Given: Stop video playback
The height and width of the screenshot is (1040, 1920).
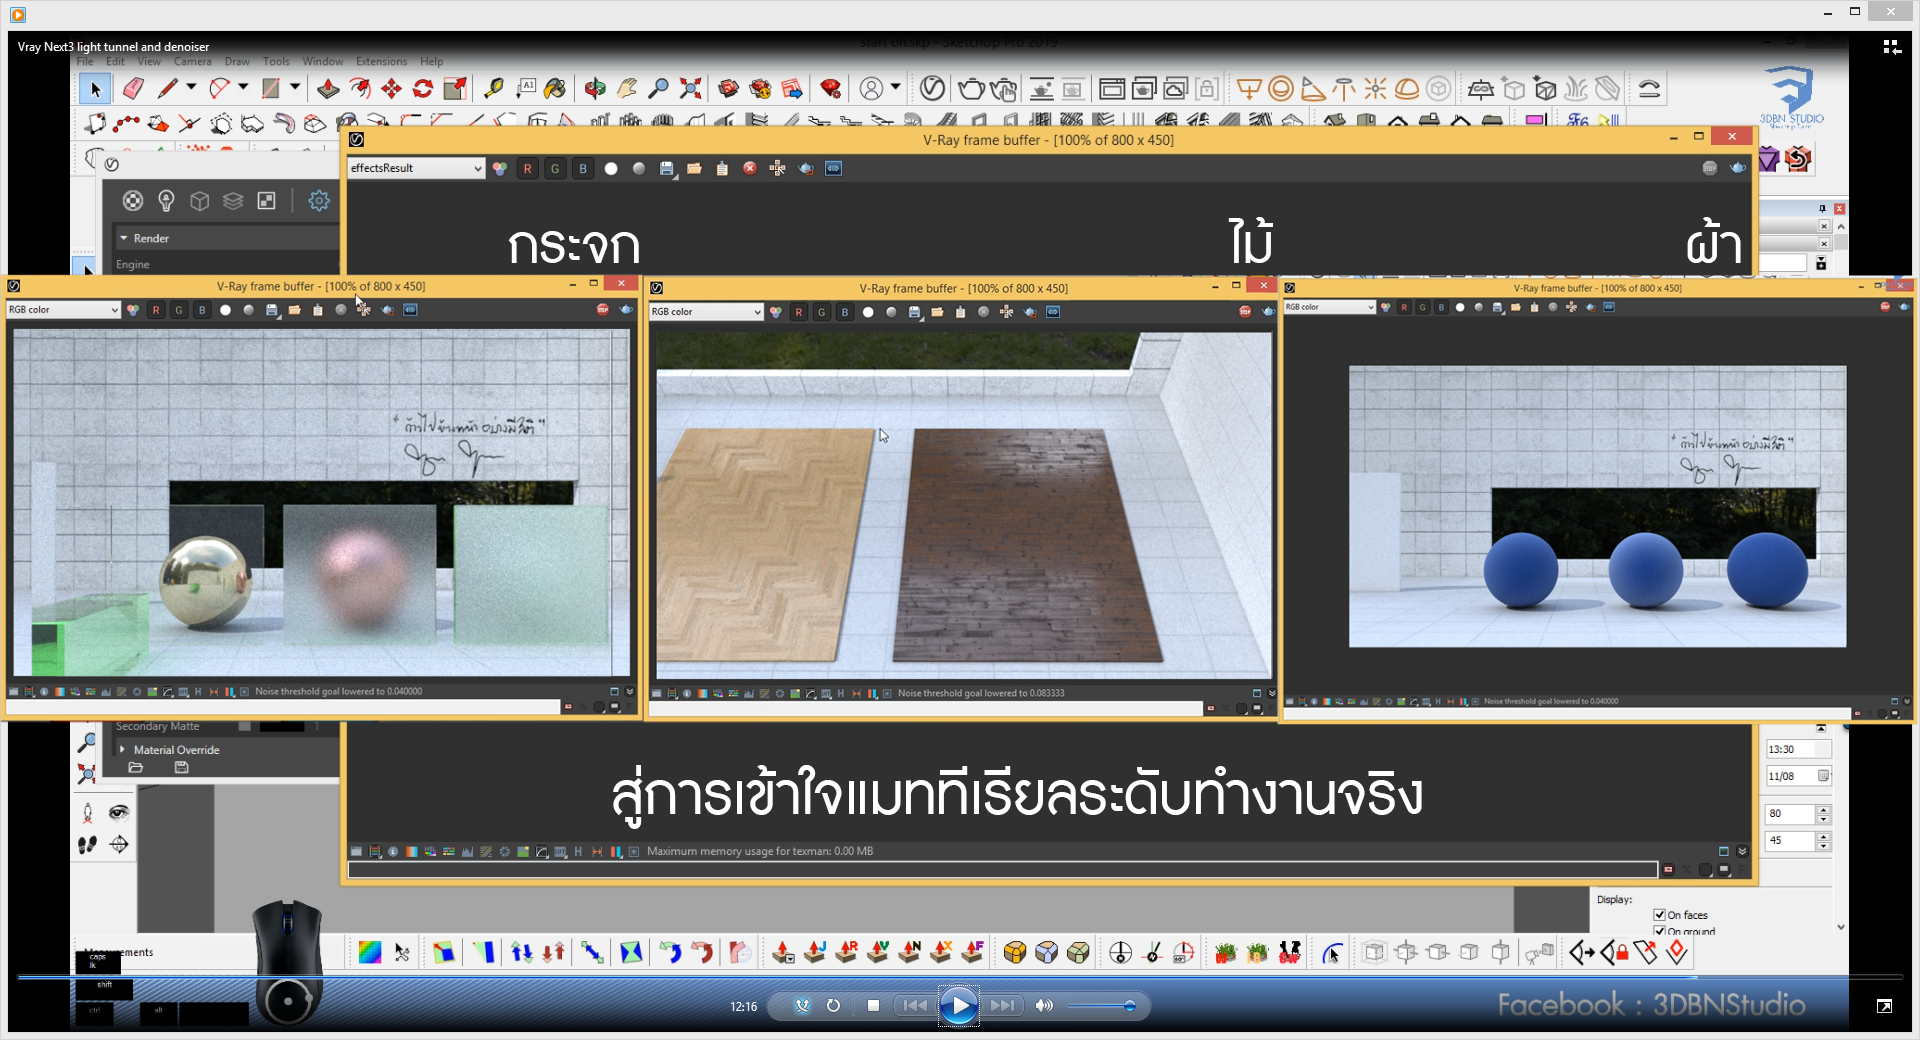Looking at the screenshot, I should pos(873,1006).
